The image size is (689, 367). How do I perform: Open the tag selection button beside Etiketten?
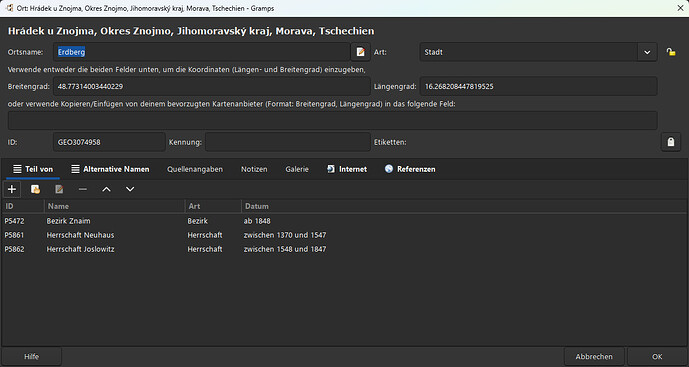point(671,142)
